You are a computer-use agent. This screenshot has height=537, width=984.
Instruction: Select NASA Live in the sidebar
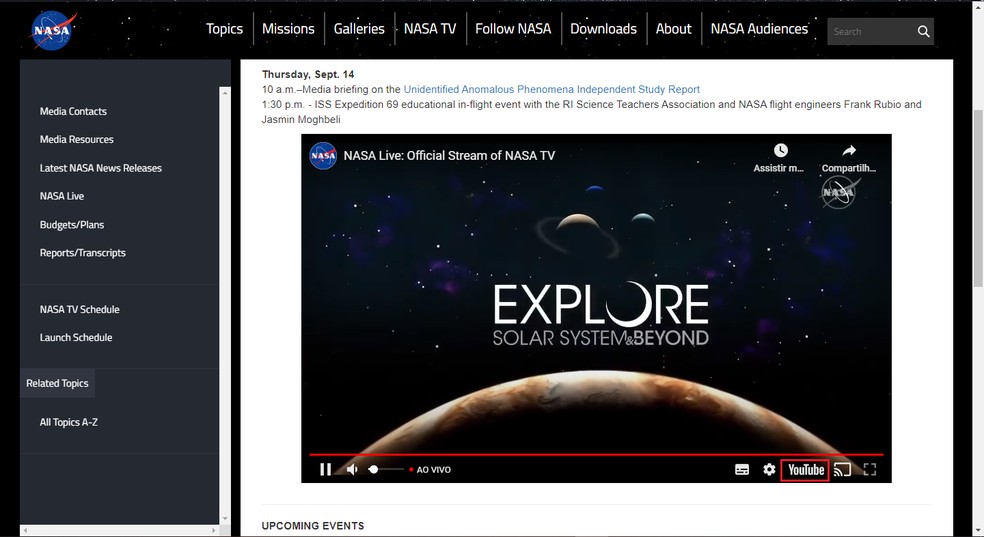click(62, 196)
